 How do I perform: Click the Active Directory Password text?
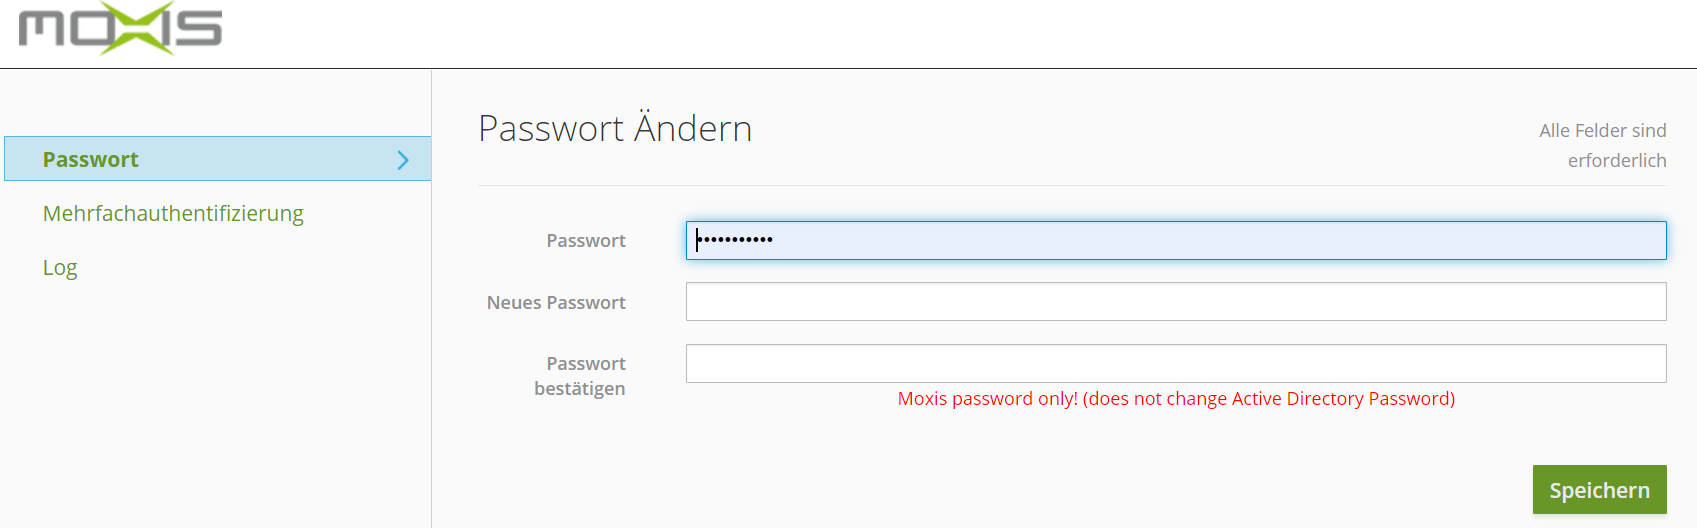[1343, 399]
